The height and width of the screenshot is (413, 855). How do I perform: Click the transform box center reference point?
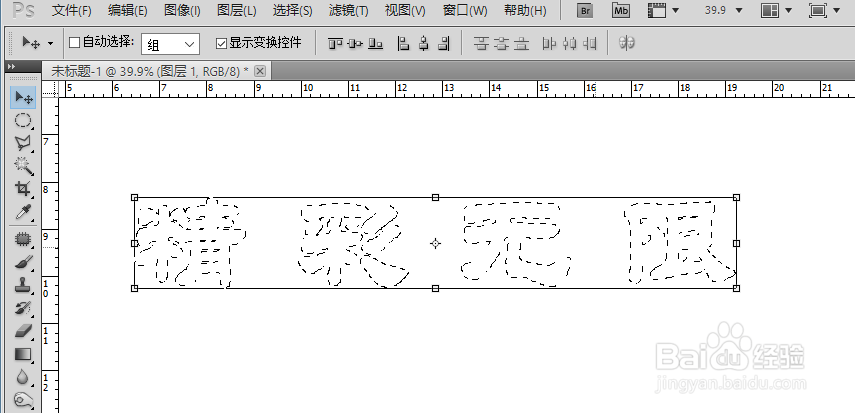(435, 243)
